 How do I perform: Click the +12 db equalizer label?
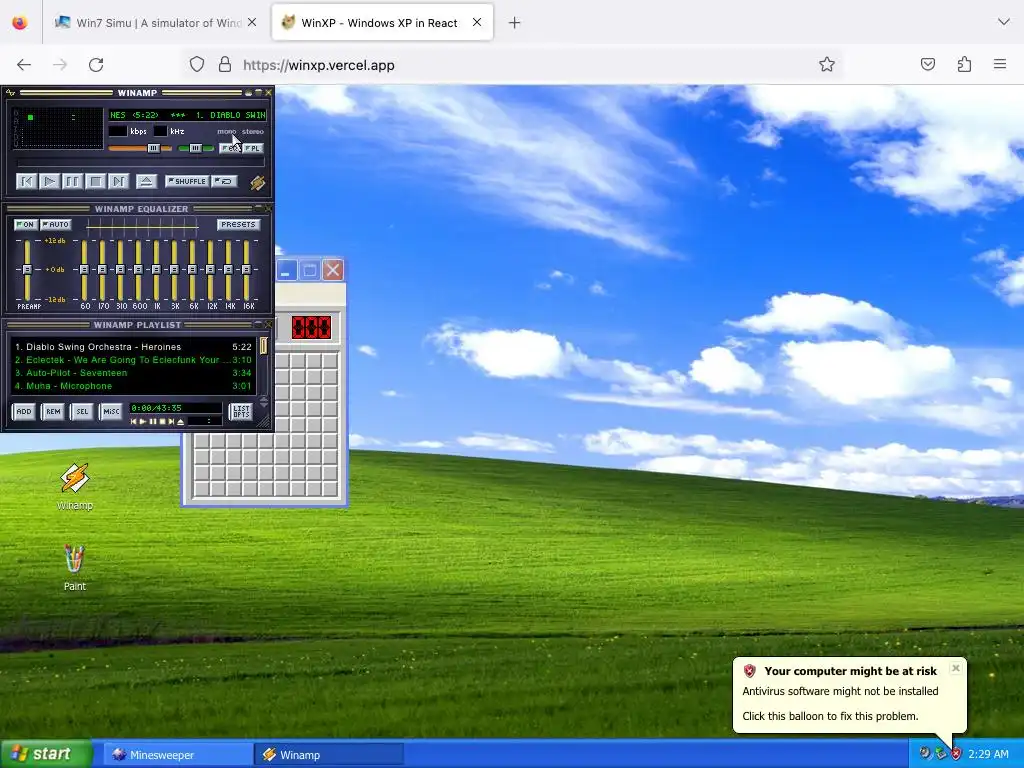click(x=55, y=241)
